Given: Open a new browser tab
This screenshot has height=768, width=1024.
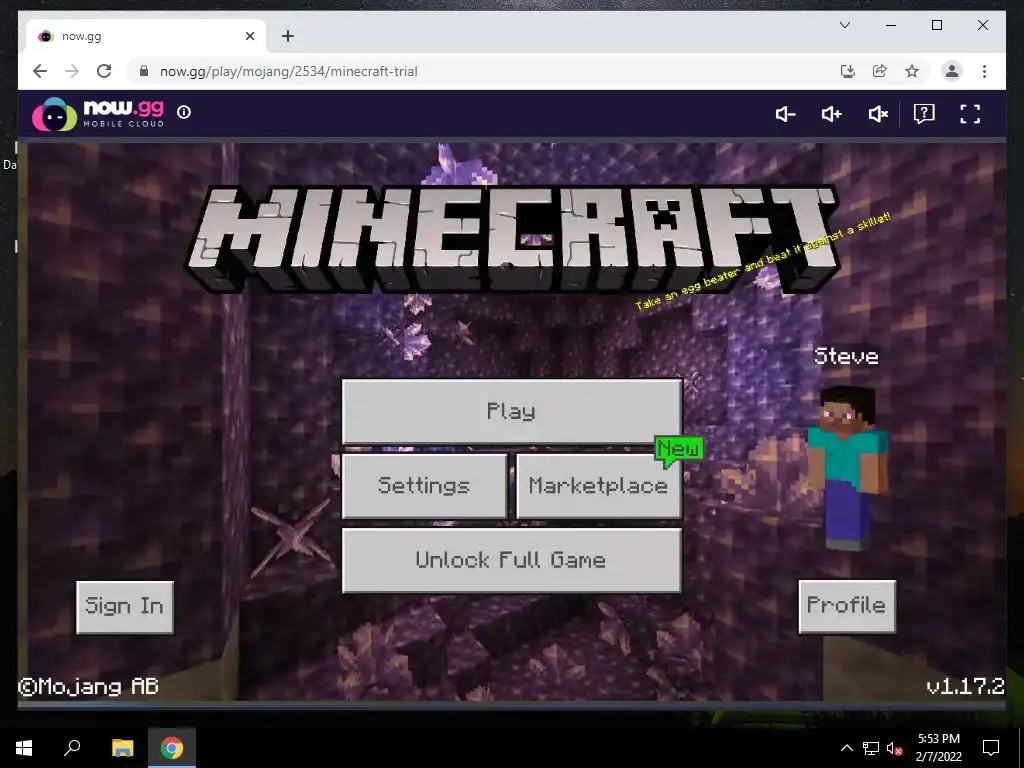Looking at the screenshot, I should coord(287,36).
